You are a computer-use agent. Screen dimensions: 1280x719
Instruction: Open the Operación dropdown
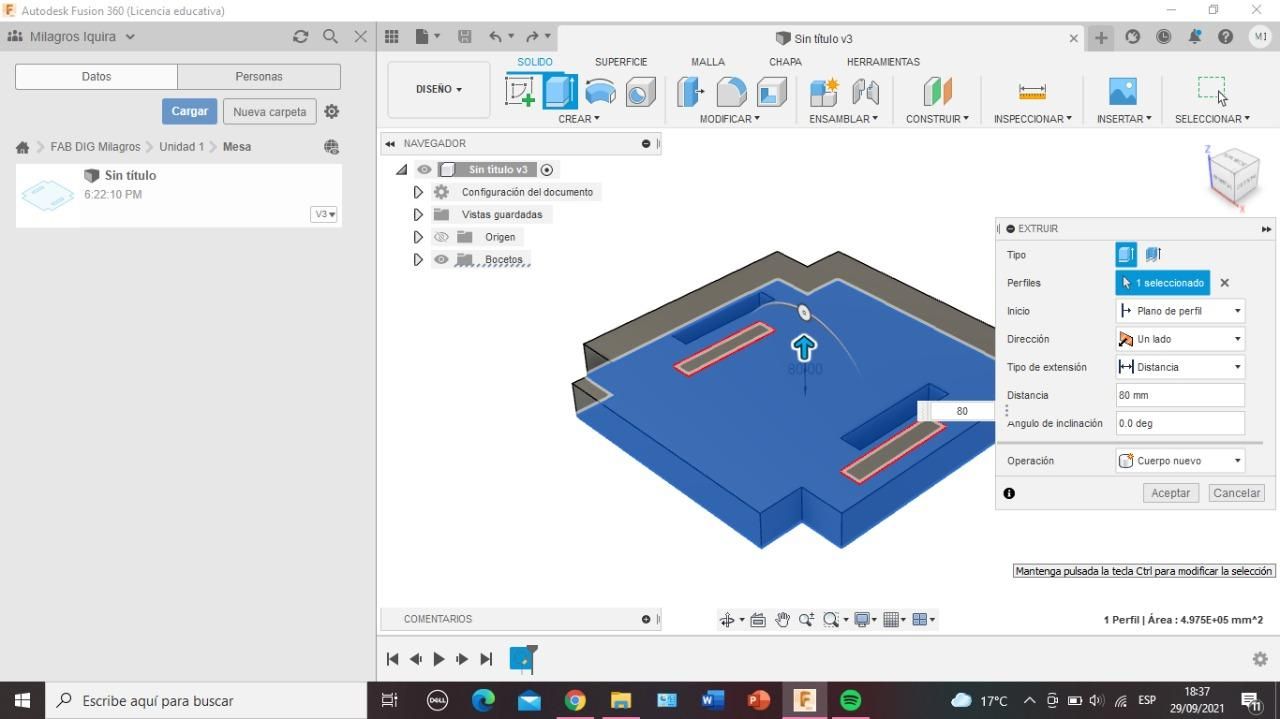(x=1180, y=461)
